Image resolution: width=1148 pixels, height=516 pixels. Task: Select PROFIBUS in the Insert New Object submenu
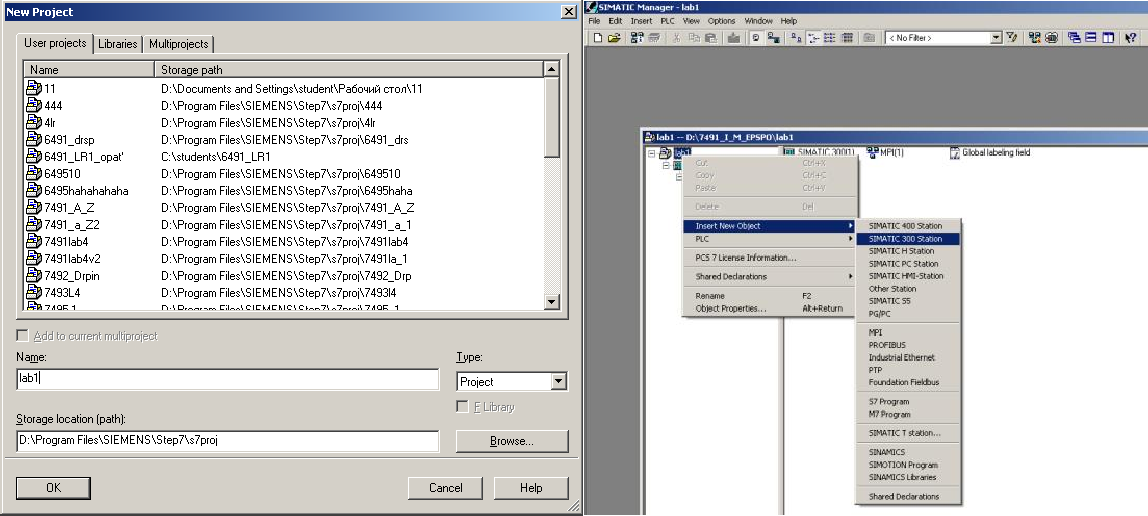pyautogui.click(x=908, y=345)
